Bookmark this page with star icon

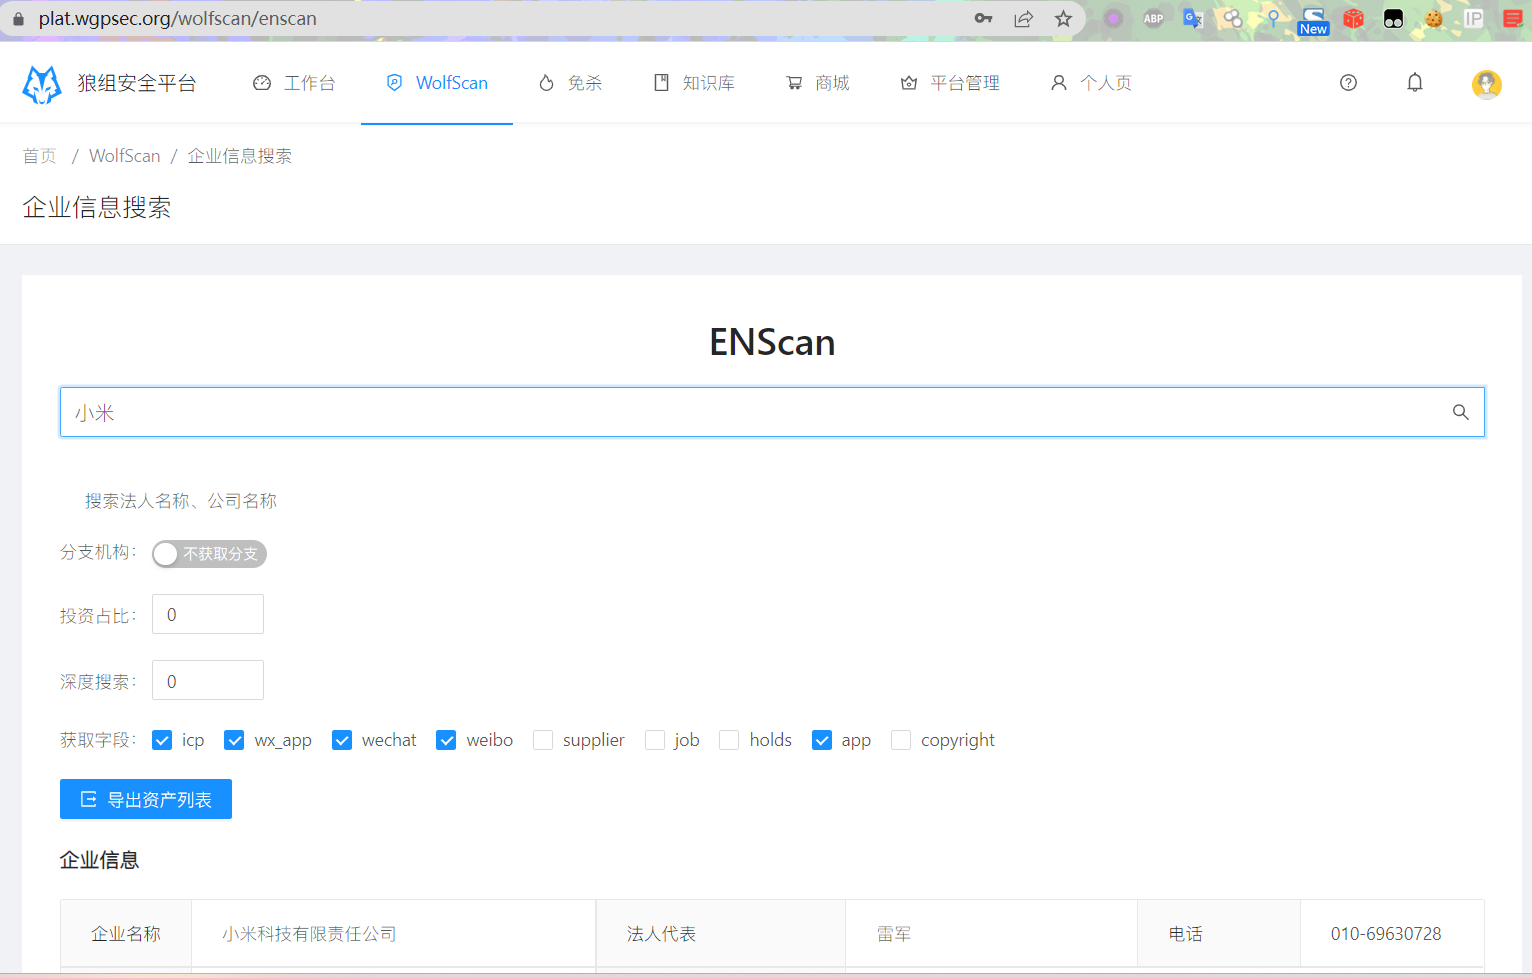[x=1063, y=18]
